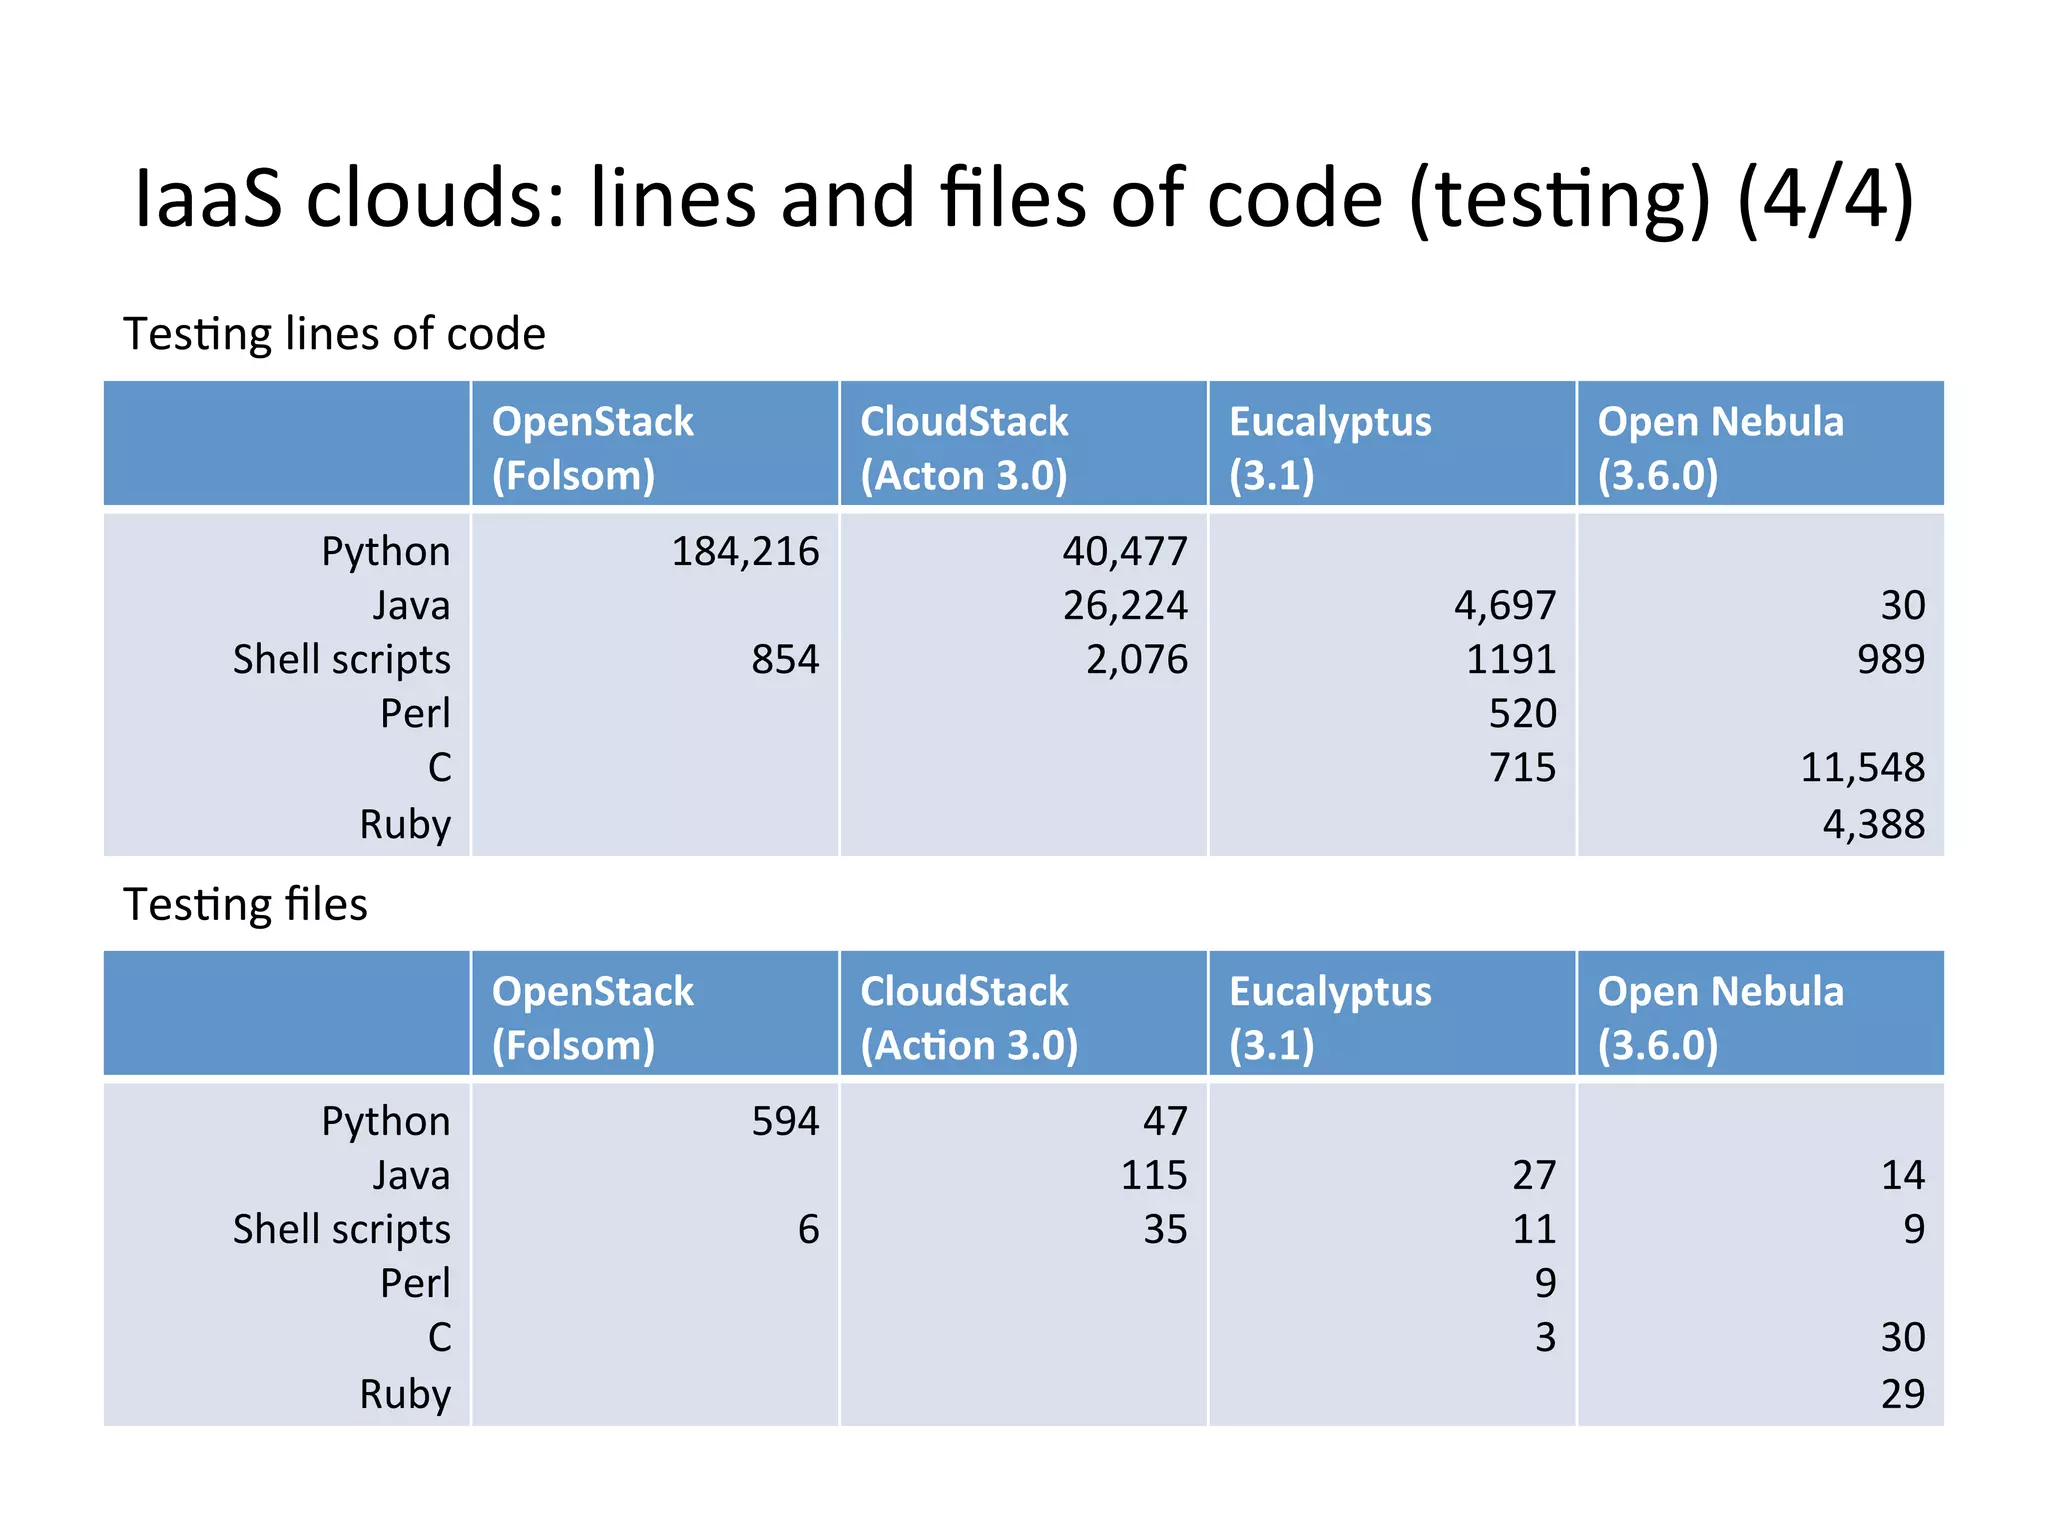The width and height of the screenshot is (2048, 1536).
Task: Select the 26,224 Java lines value
Action: click(1125, 606)
